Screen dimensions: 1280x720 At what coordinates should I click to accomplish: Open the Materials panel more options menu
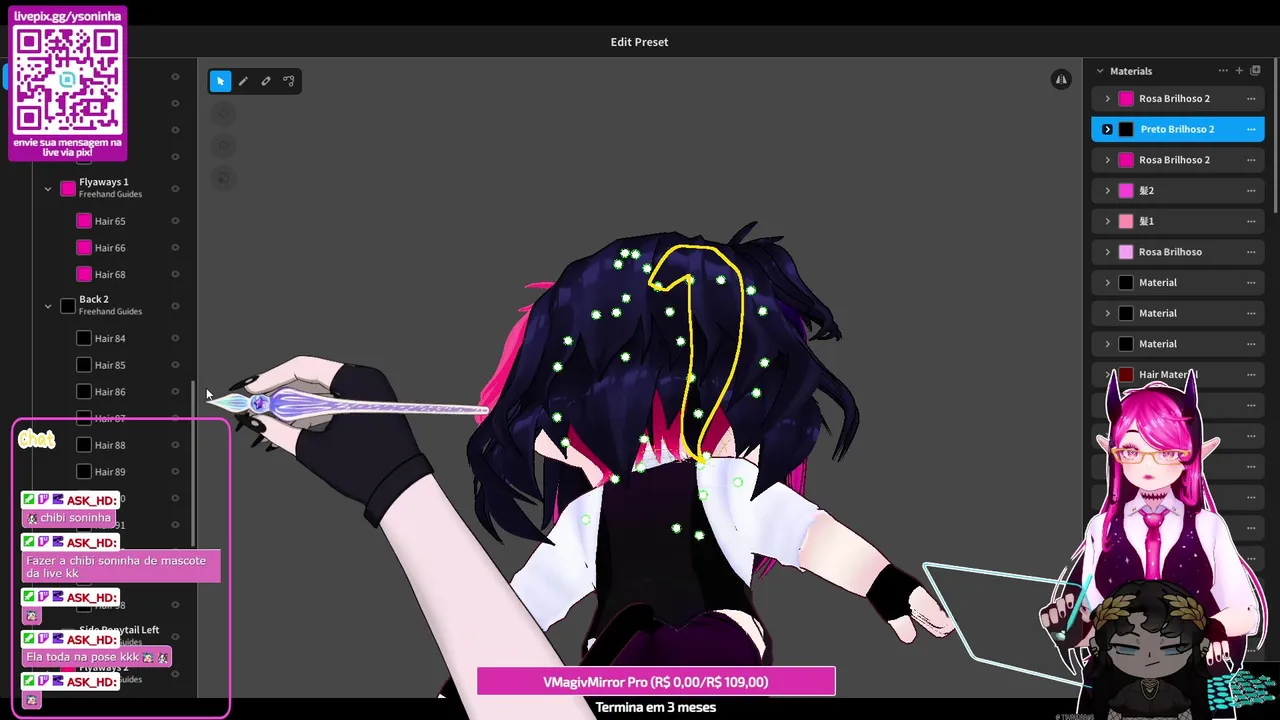point(1223,71)
